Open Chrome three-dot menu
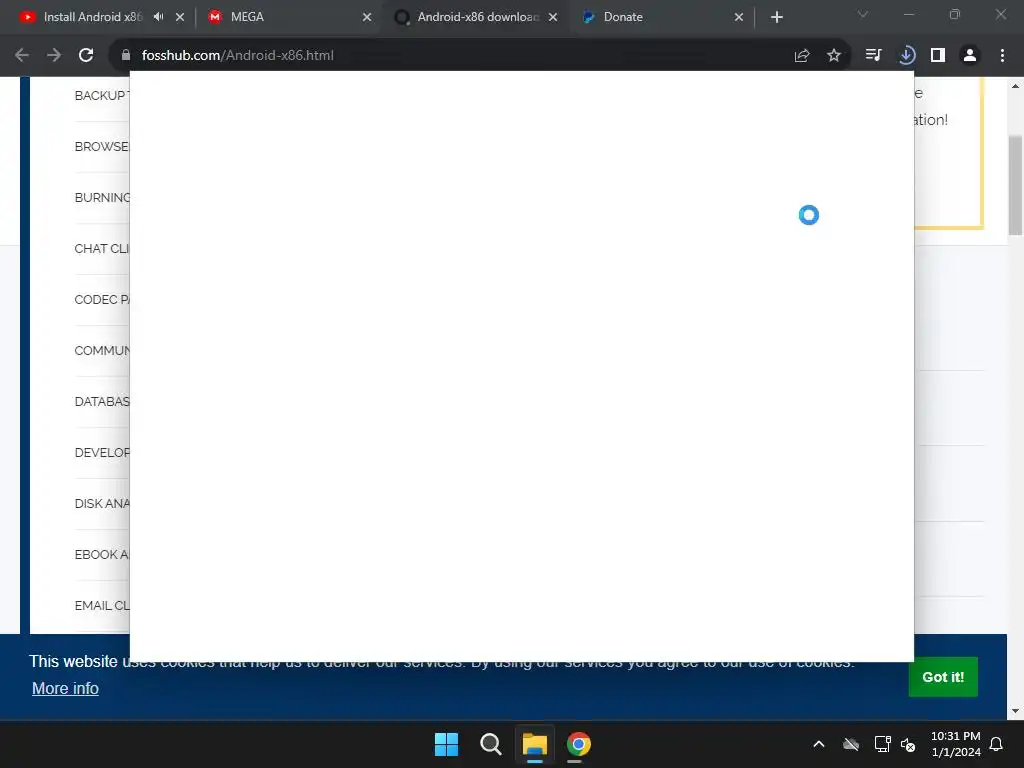 pos(1002,56)
